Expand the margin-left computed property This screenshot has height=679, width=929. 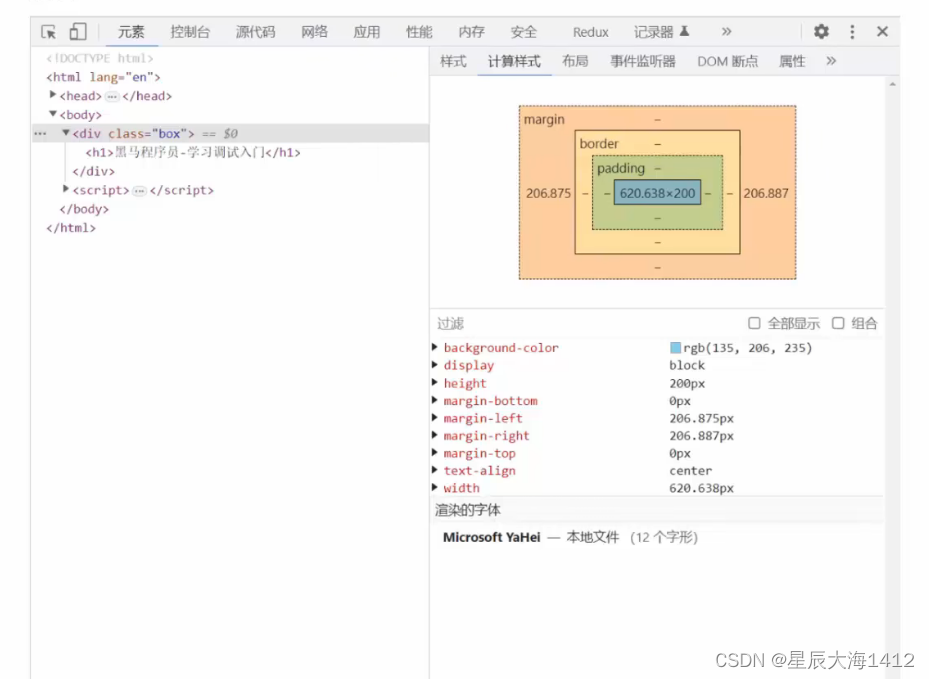(x=435, y=418)
